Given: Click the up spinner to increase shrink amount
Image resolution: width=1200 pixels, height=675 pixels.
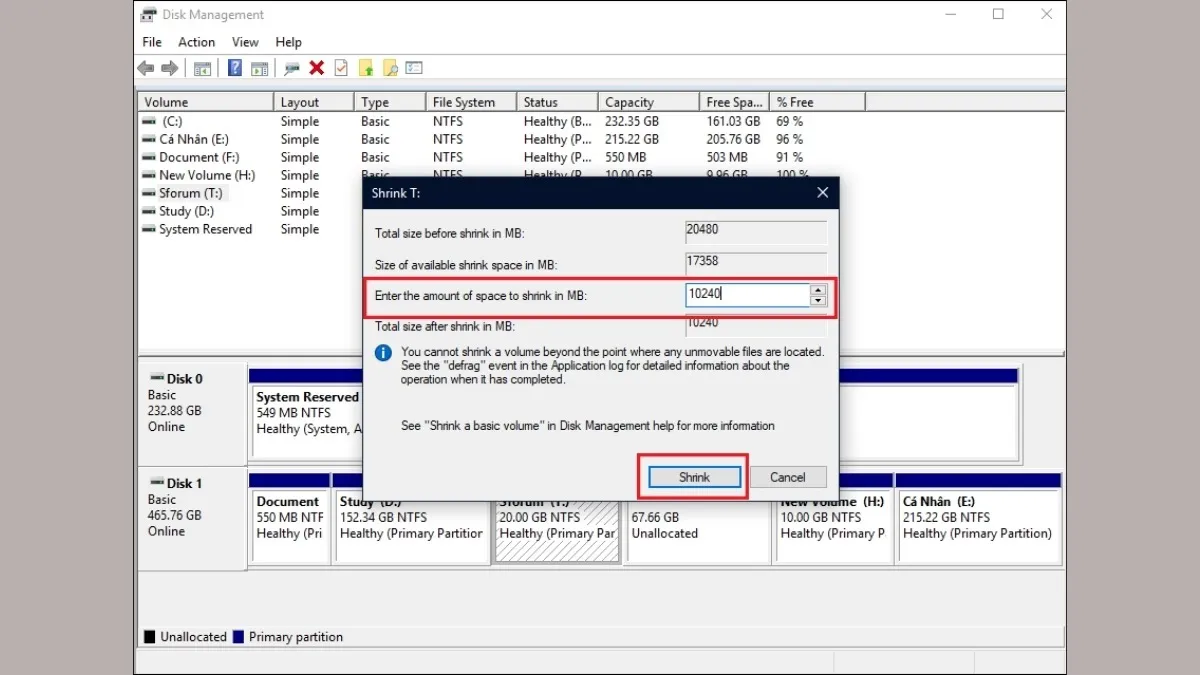Looking at the screenshot, I should point(818,290).
